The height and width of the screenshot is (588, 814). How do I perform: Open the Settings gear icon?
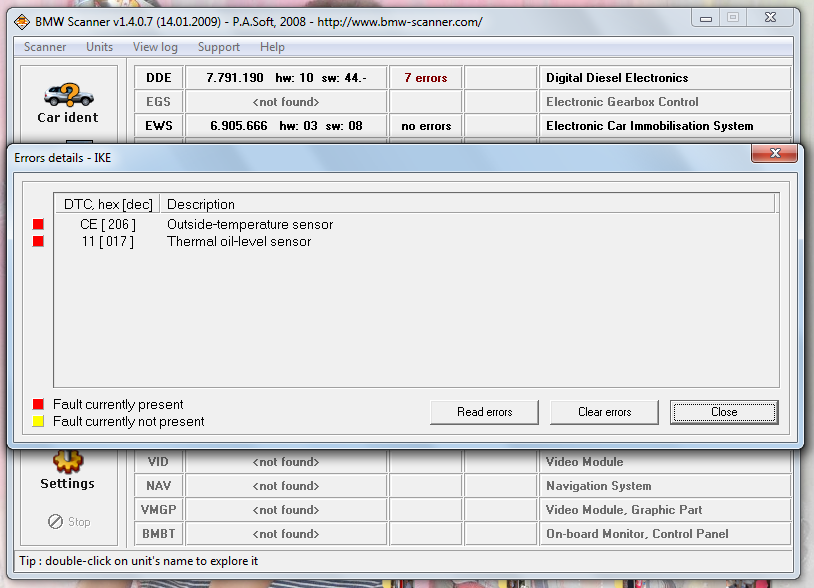click(x=67, y=461)
